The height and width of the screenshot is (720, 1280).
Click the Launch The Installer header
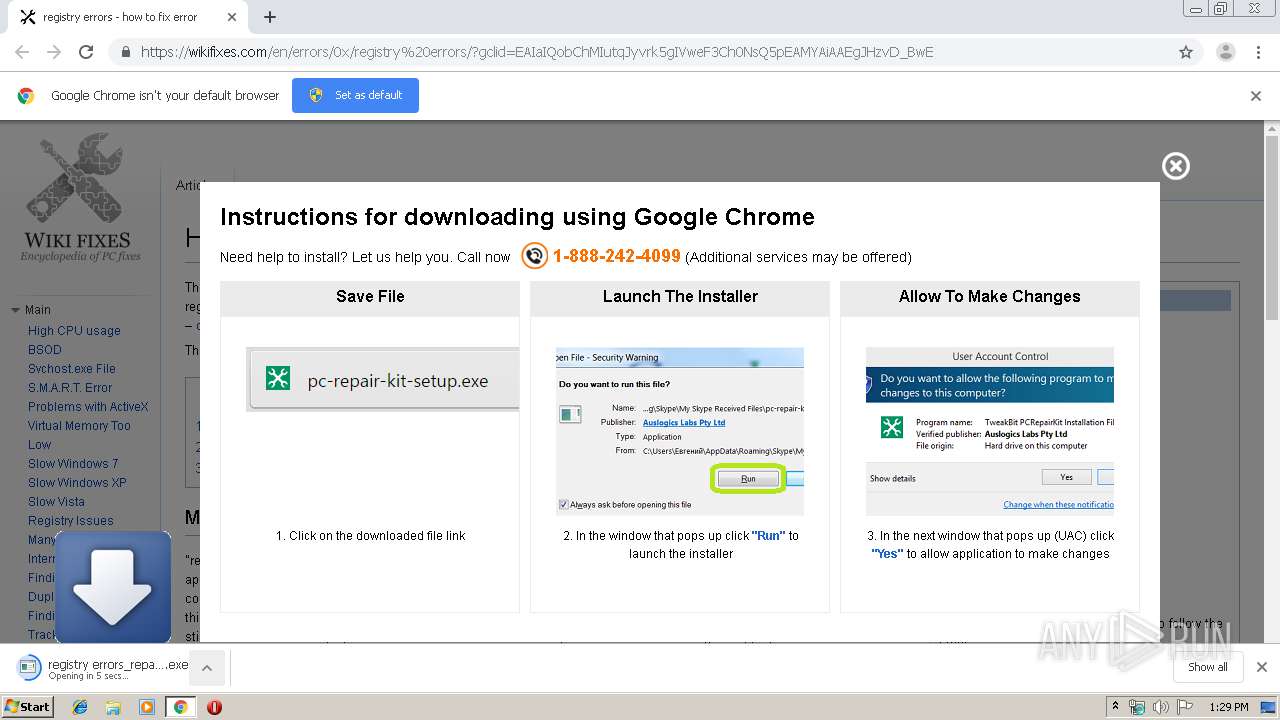click(680, 297)
